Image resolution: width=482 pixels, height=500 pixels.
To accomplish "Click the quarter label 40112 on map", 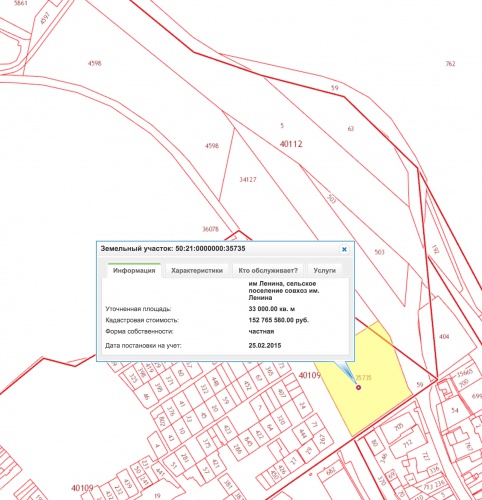I will (x=291, y=144).
